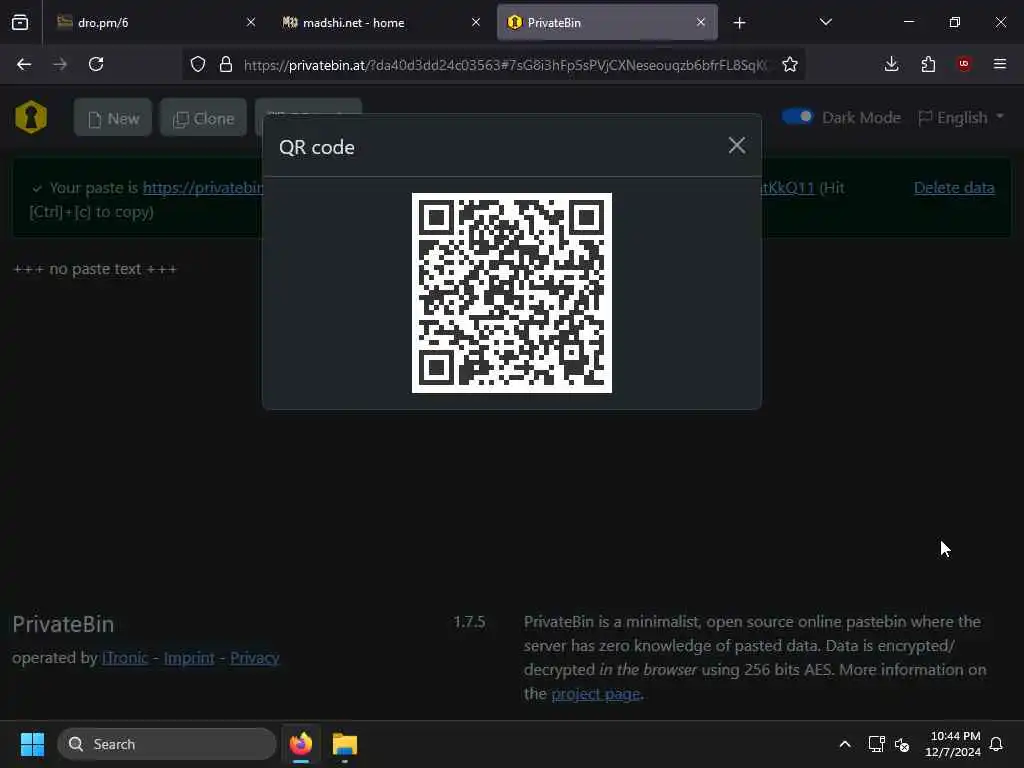This screenshot has width=1024, height=768.
Task: Create a New paste
Action: pyautogui.click(x=113, y=118)
